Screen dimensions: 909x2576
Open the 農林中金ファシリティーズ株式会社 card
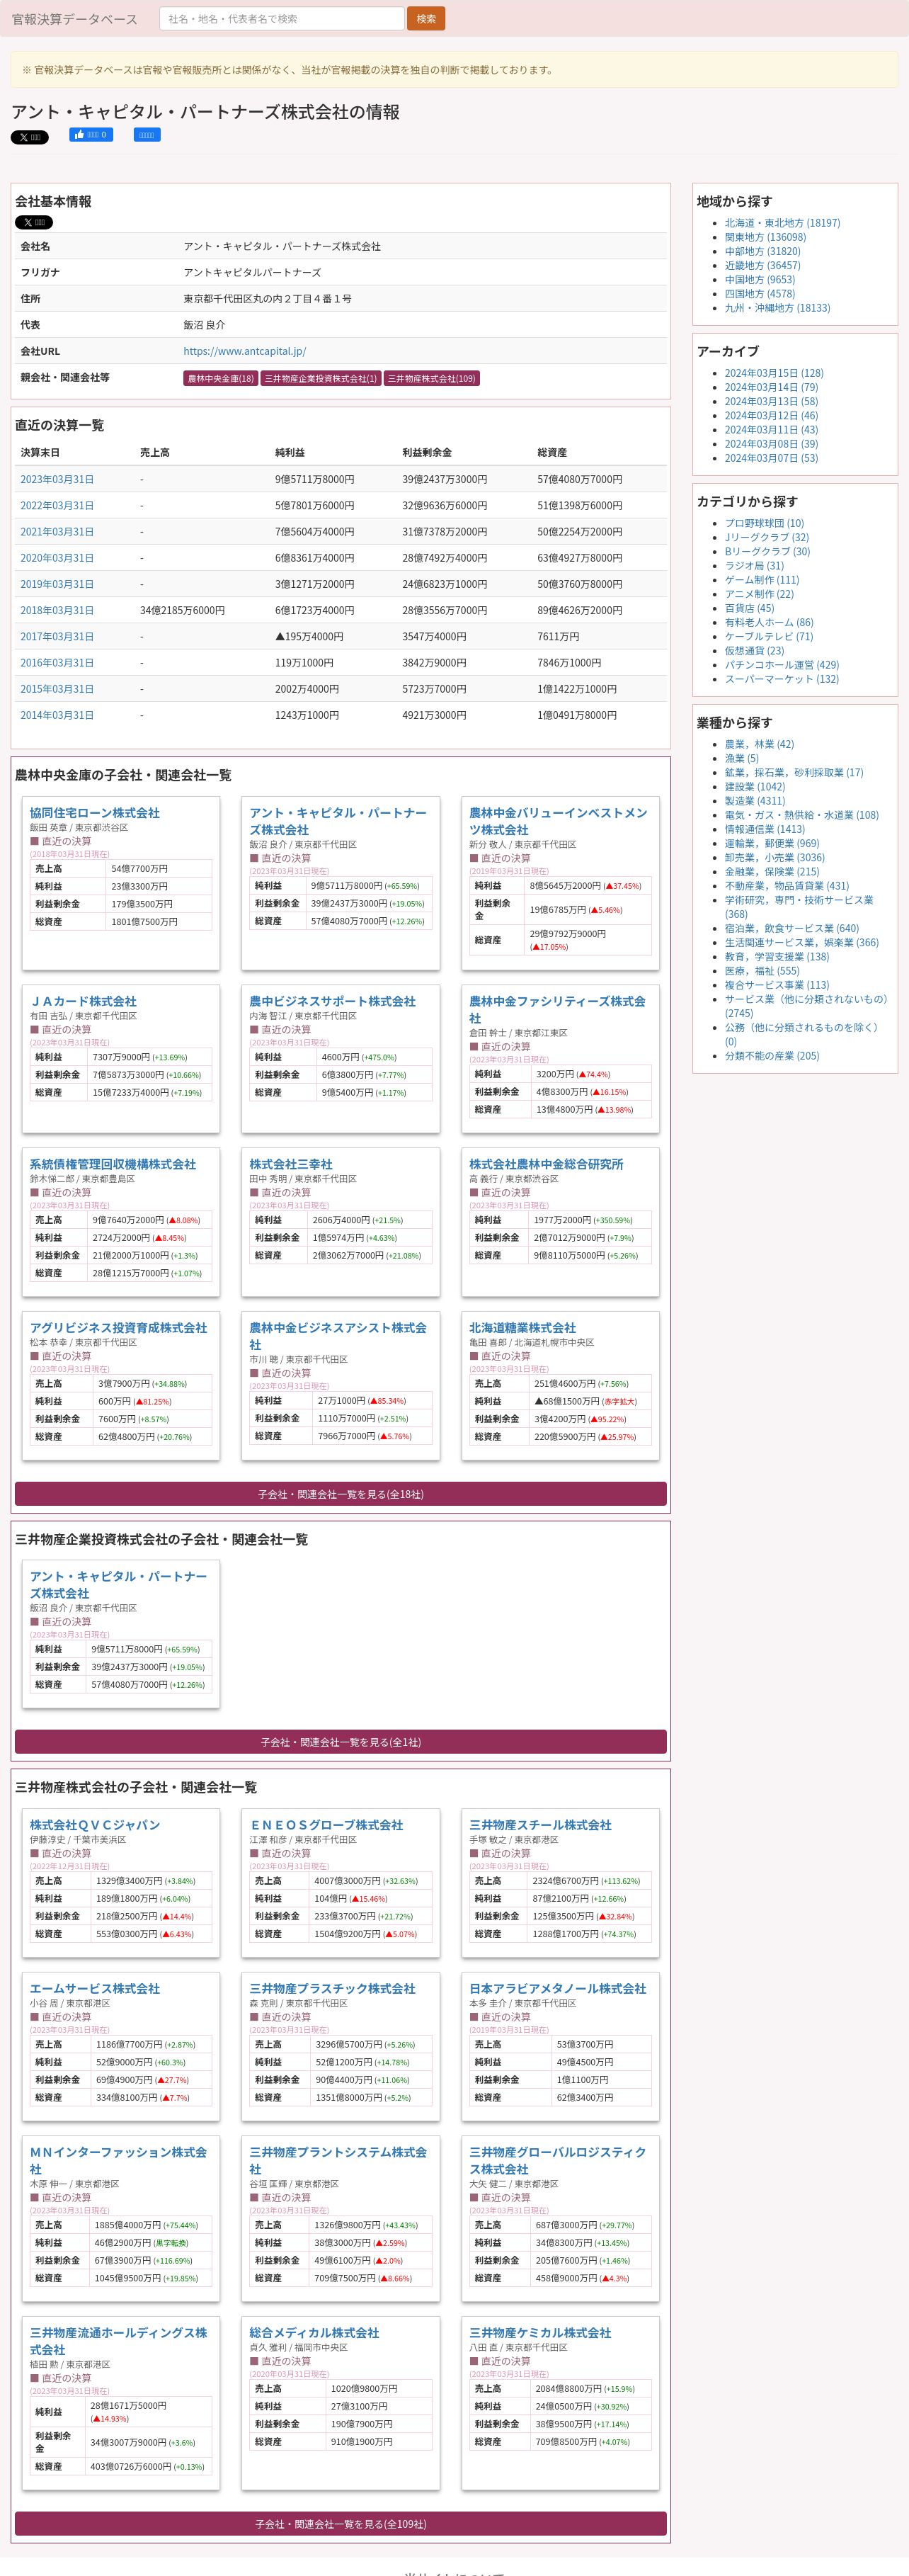point(557,1009)
